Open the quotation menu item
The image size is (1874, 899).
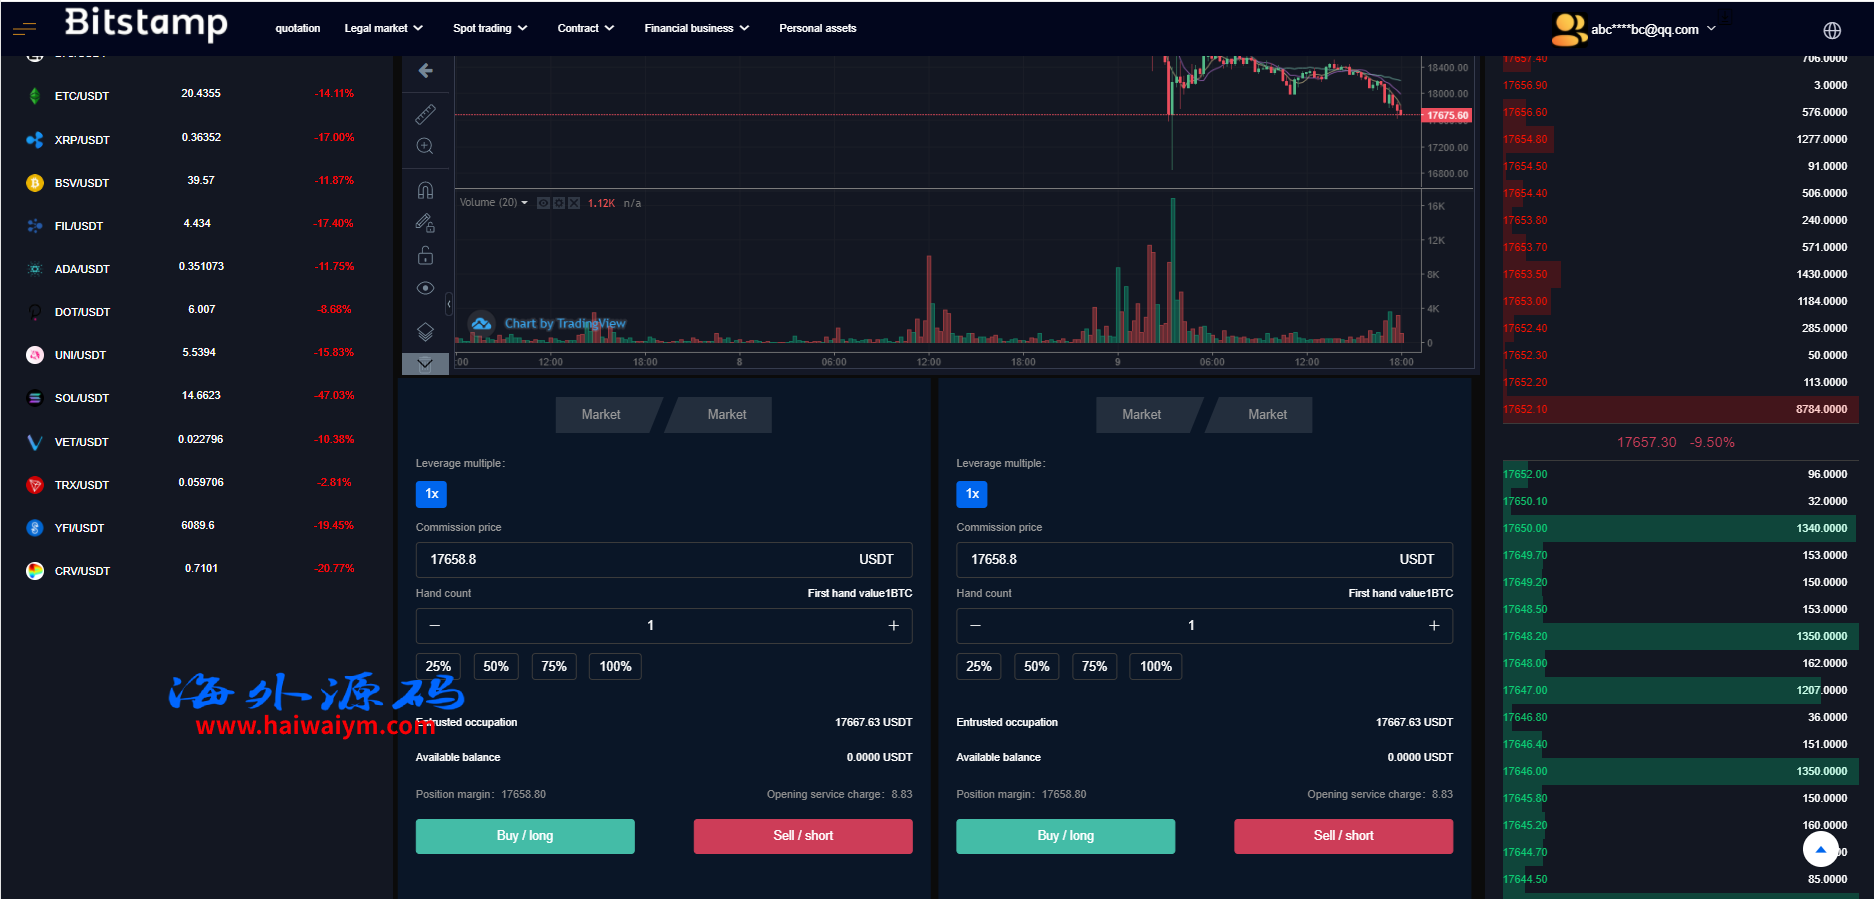click(x=297, y=28)
